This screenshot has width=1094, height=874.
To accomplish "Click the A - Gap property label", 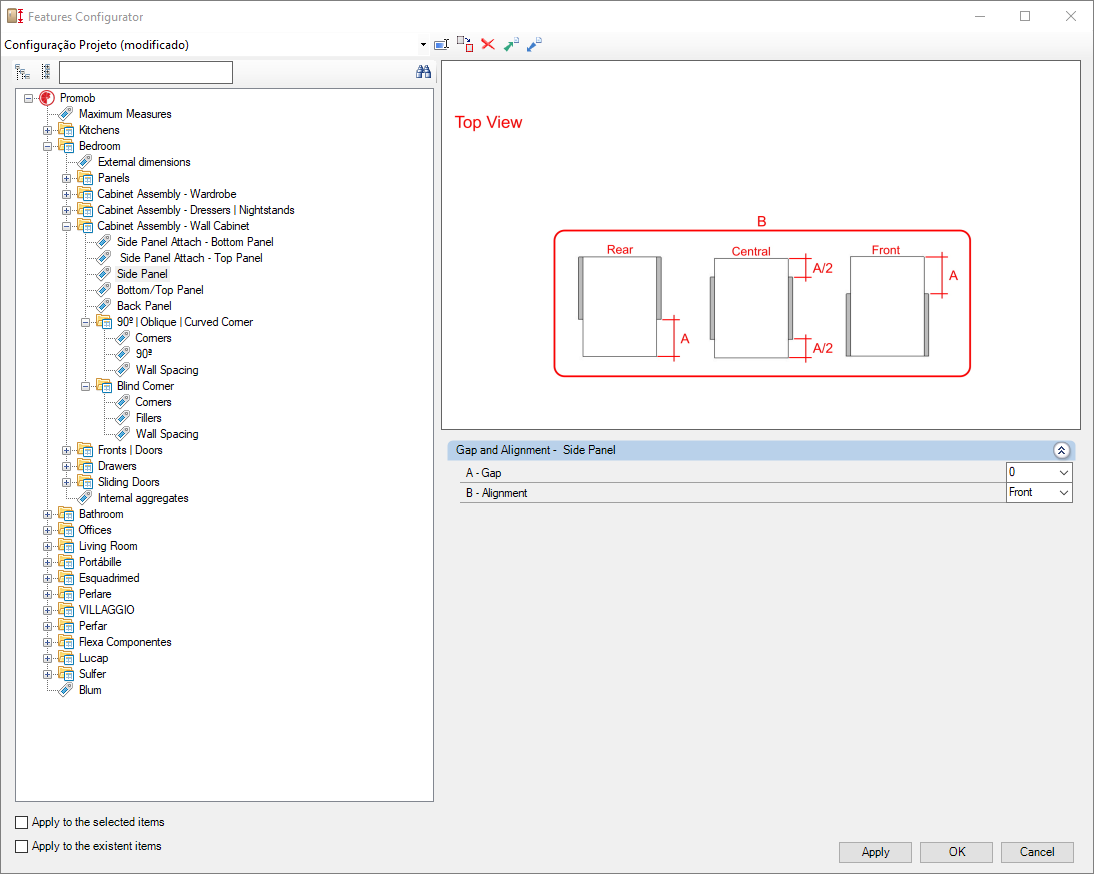I will (x=484, y=473).
